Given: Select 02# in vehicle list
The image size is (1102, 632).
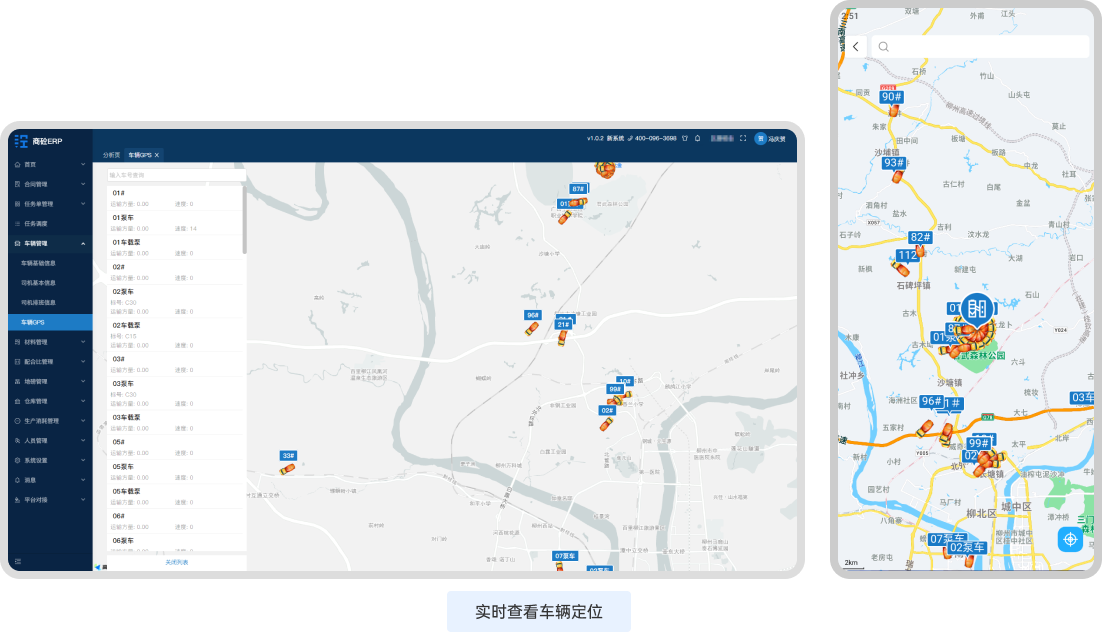Looking at the screenshot, I should (x=176, y=271).
